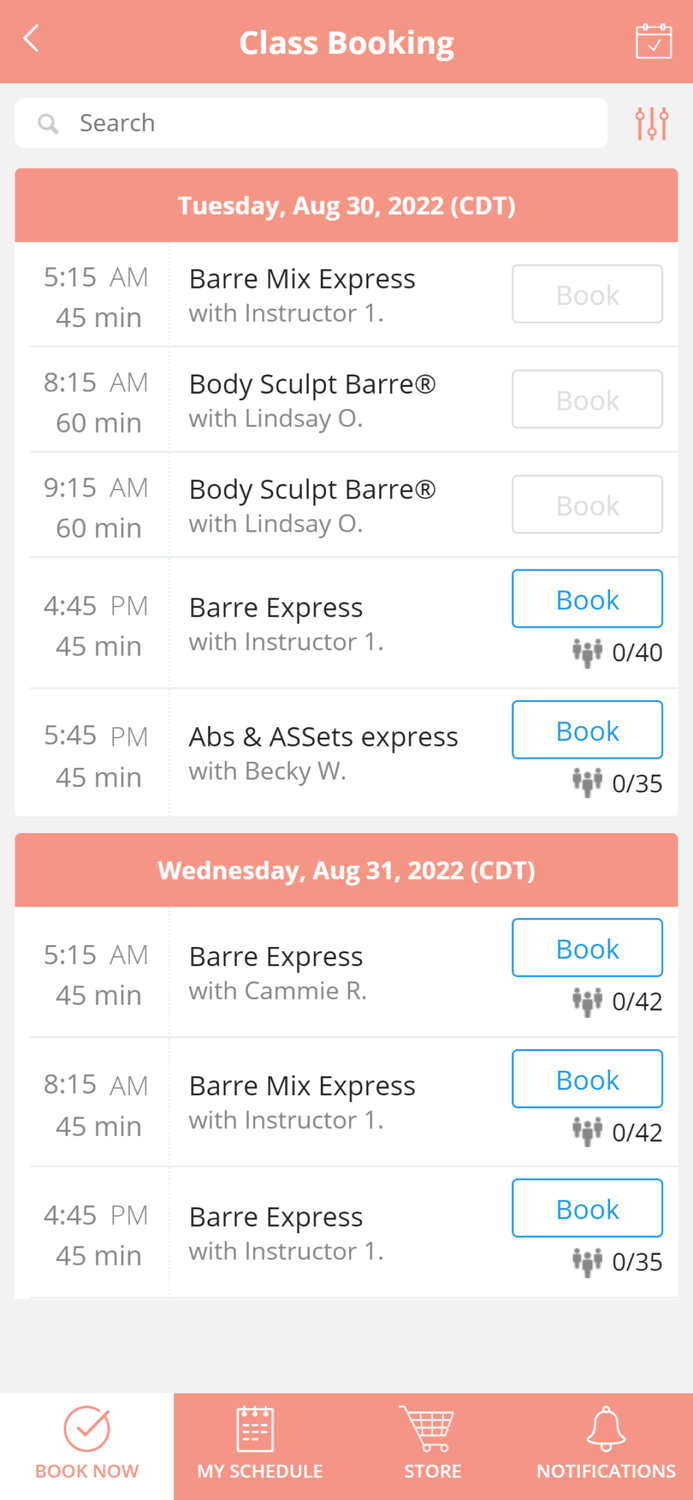This screenshot has width=693, height=1500.
Task: Select the Wednesday, Aug 31 date header
Action: click(346, 870)
